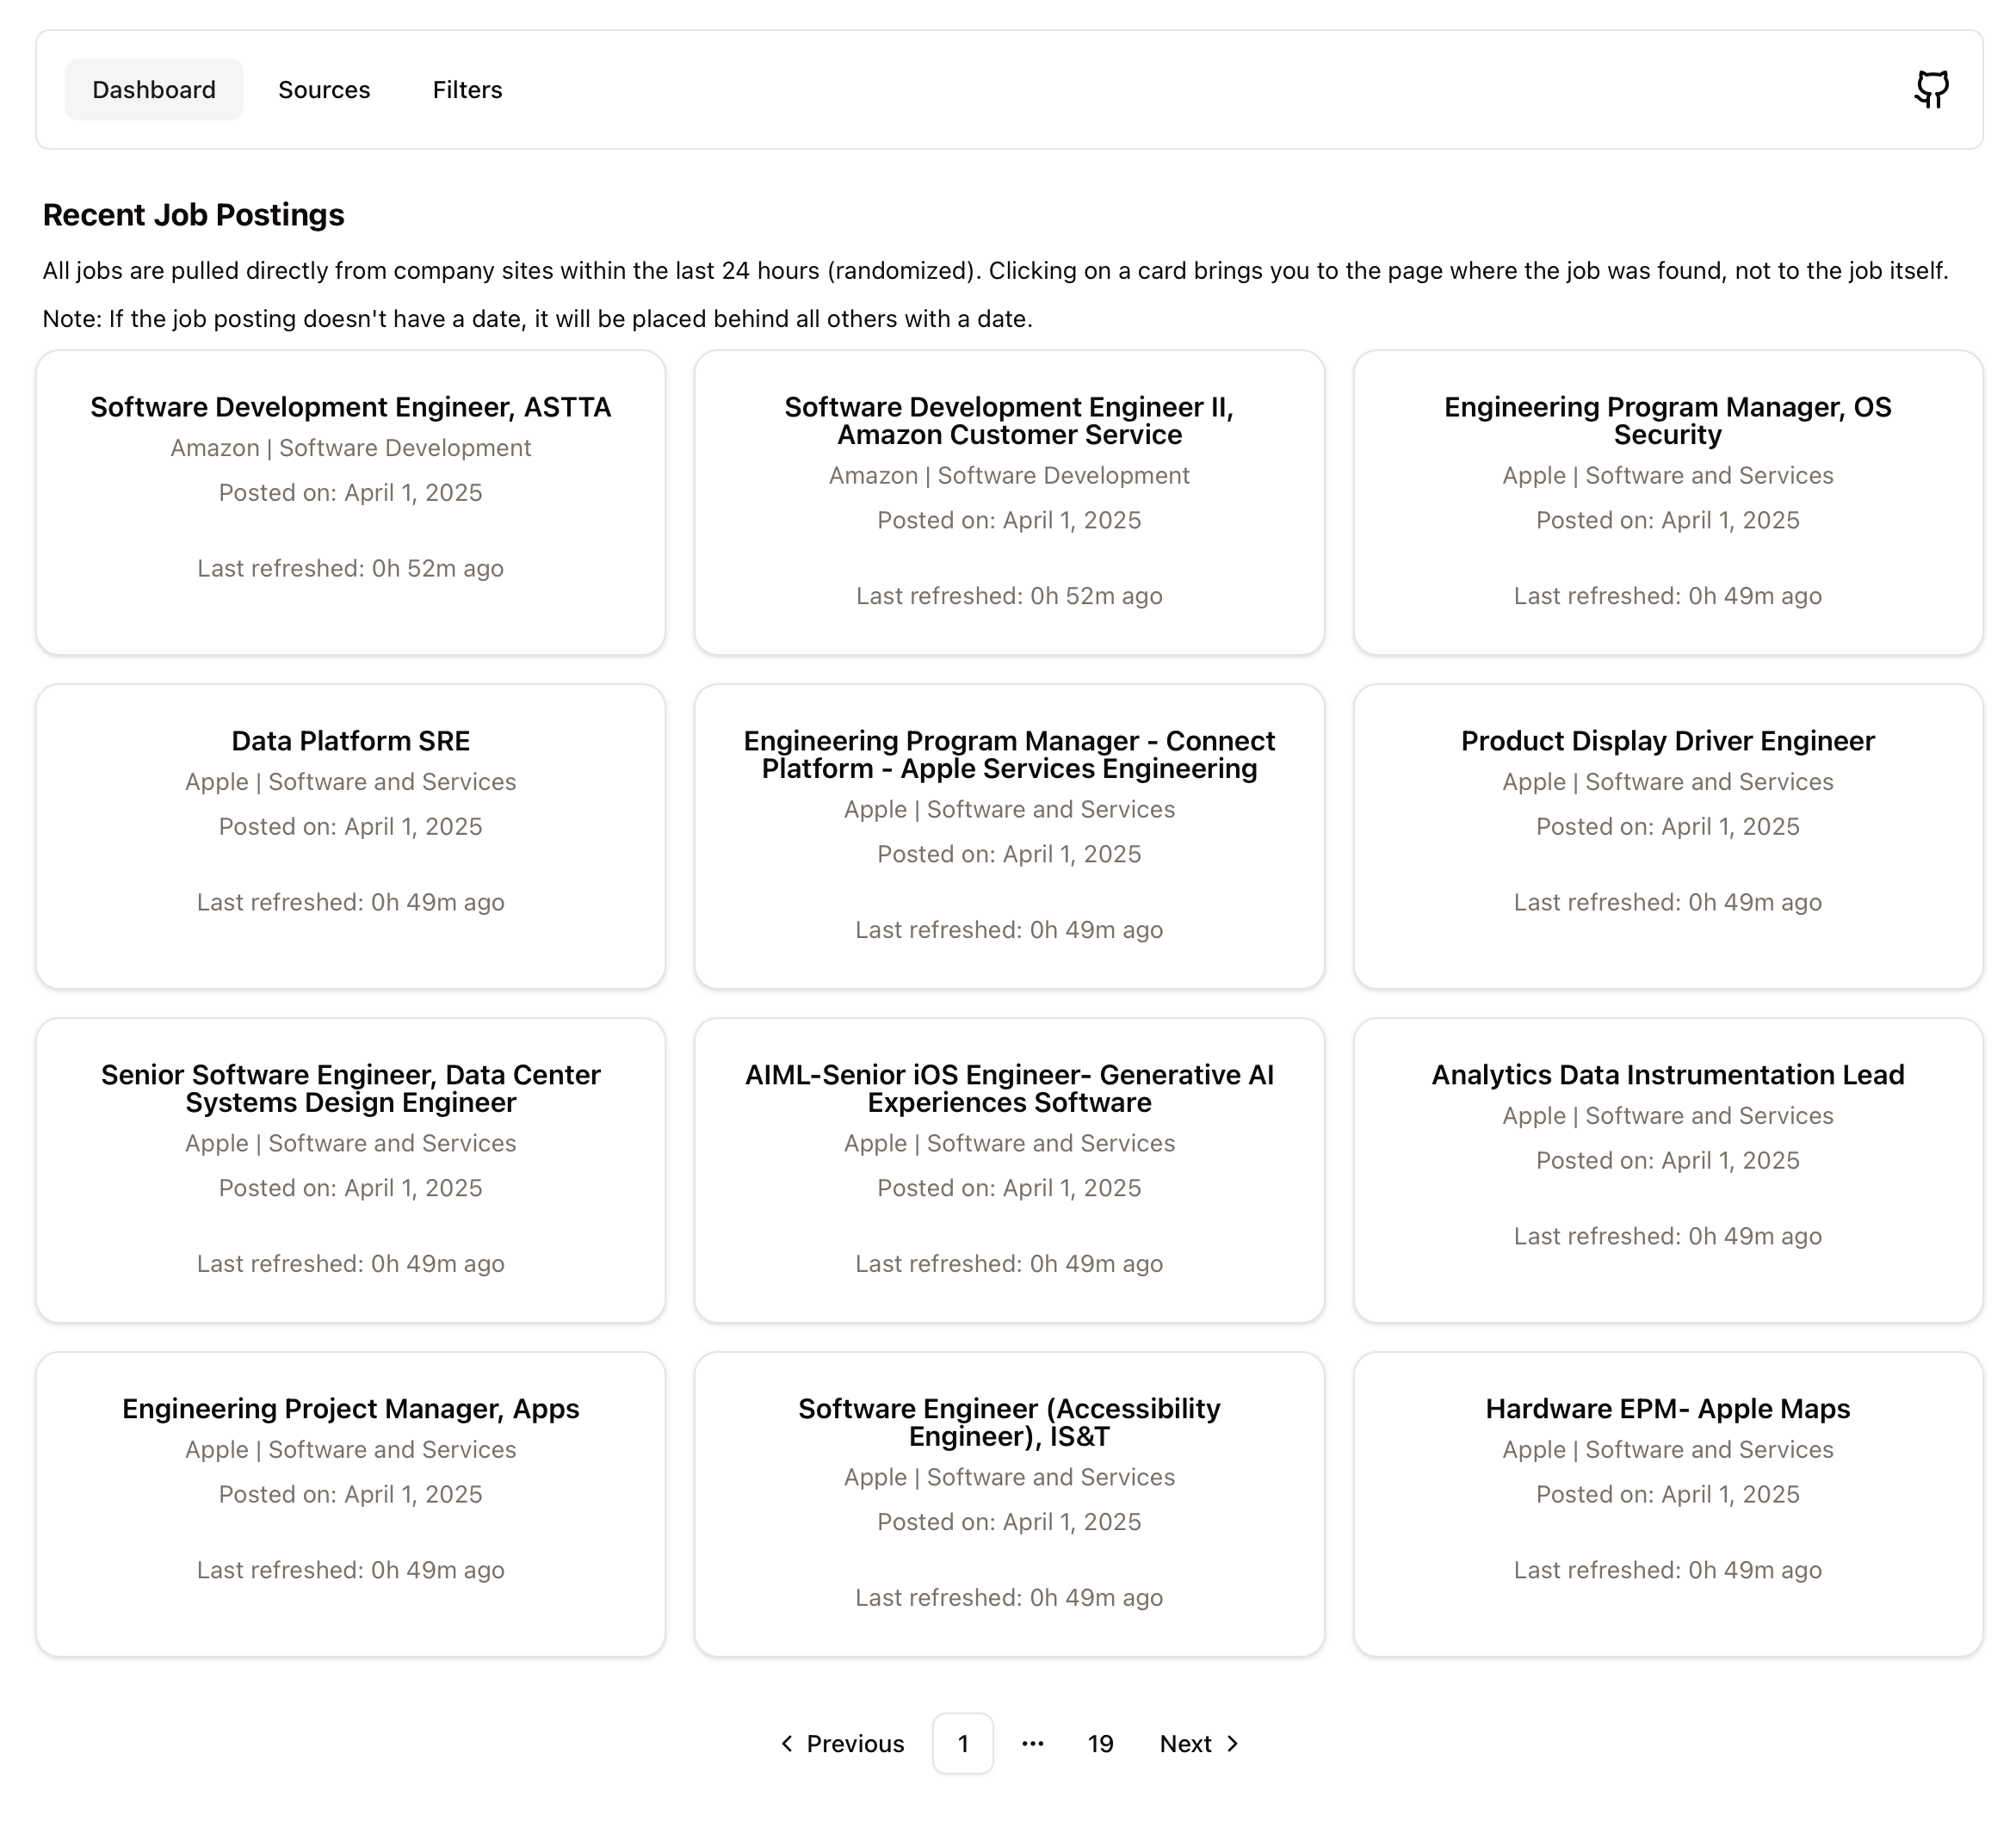
Task: Click the note about job postings without a date
Action: 537,319
